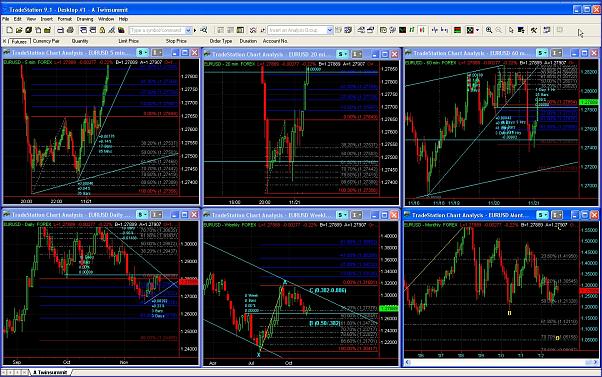Click the Limit Price label in order bar
Image resolution: width=602 pixels, height=377 pixels.
tap(129, 41)
